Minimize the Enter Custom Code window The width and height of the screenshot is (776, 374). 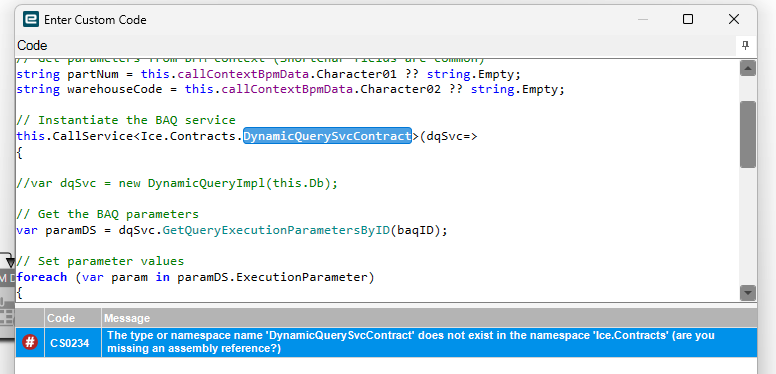[x=643, y=19]
